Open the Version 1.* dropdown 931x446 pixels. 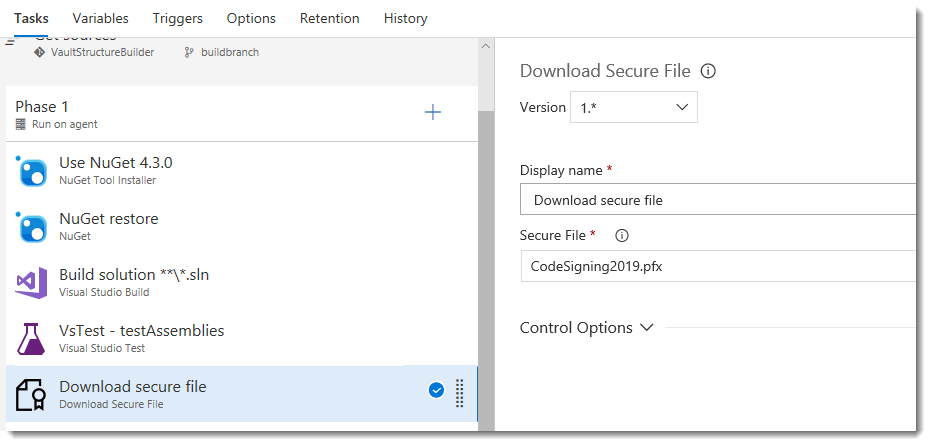pyautogui.click(x=634, y=107)
